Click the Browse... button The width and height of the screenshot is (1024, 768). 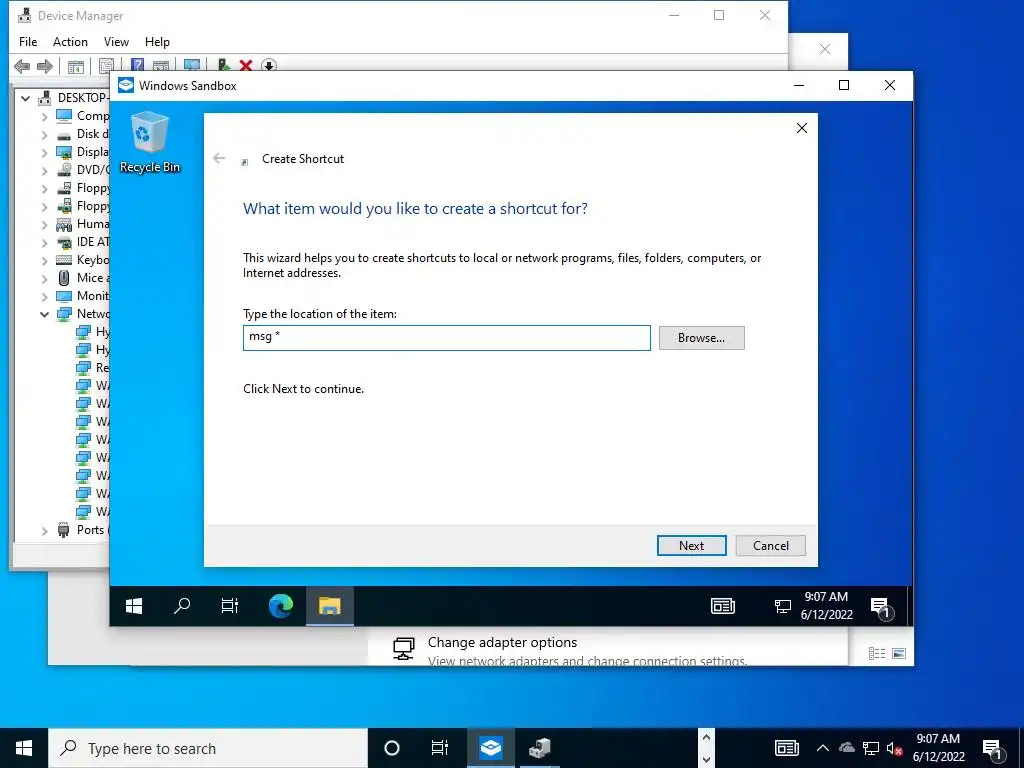click(x=701, y=338)
